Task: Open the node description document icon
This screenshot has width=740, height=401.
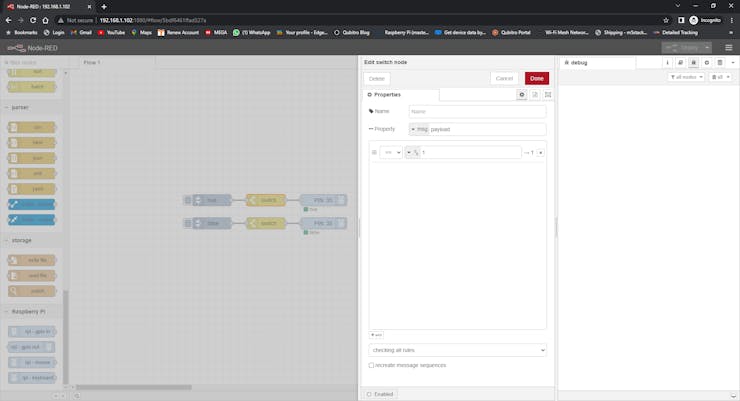Action: (535, 94)
